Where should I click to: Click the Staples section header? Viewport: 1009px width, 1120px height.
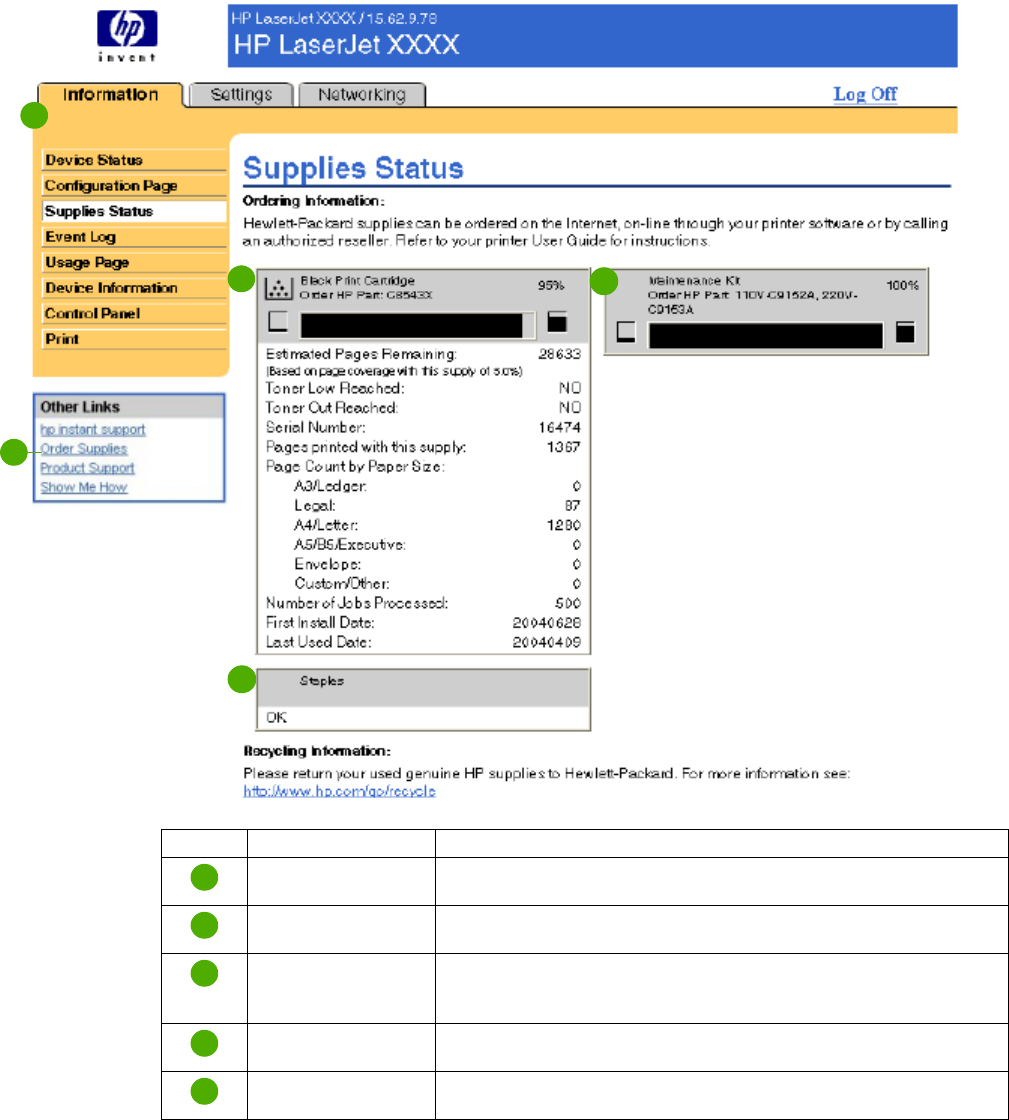[423, 687]
